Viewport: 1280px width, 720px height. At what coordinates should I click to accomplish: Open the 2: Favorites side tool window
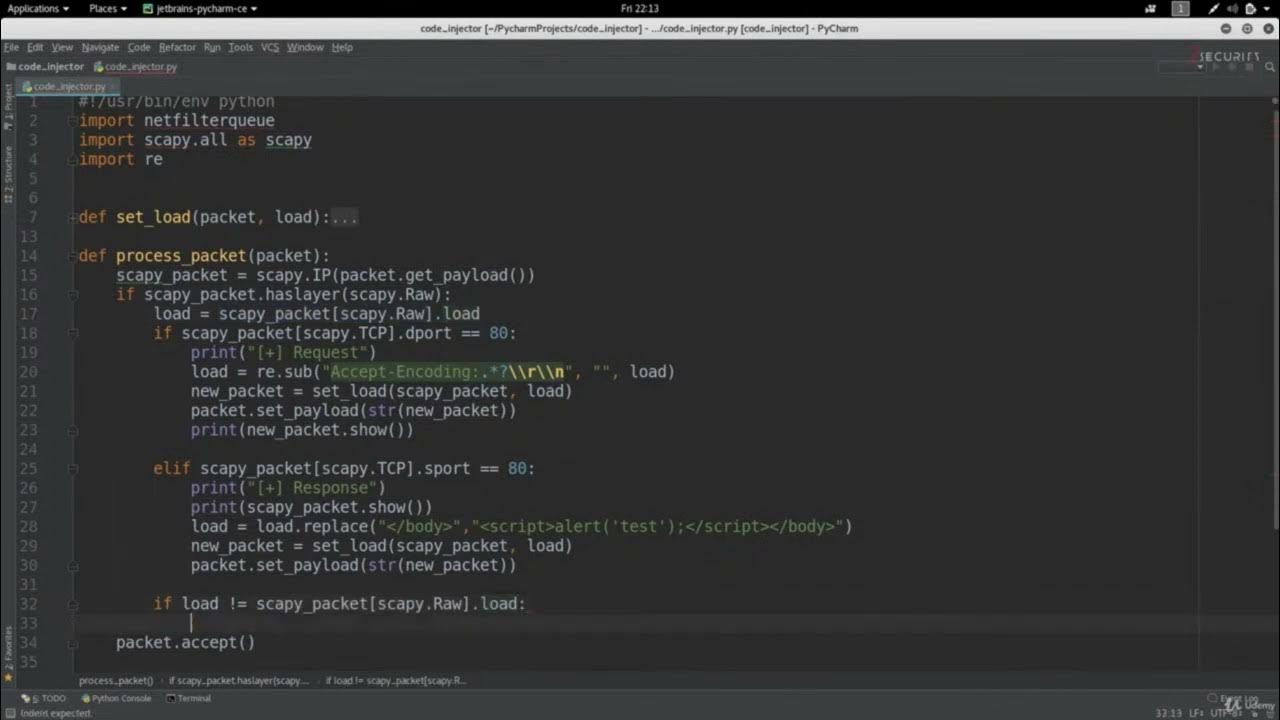8,657
